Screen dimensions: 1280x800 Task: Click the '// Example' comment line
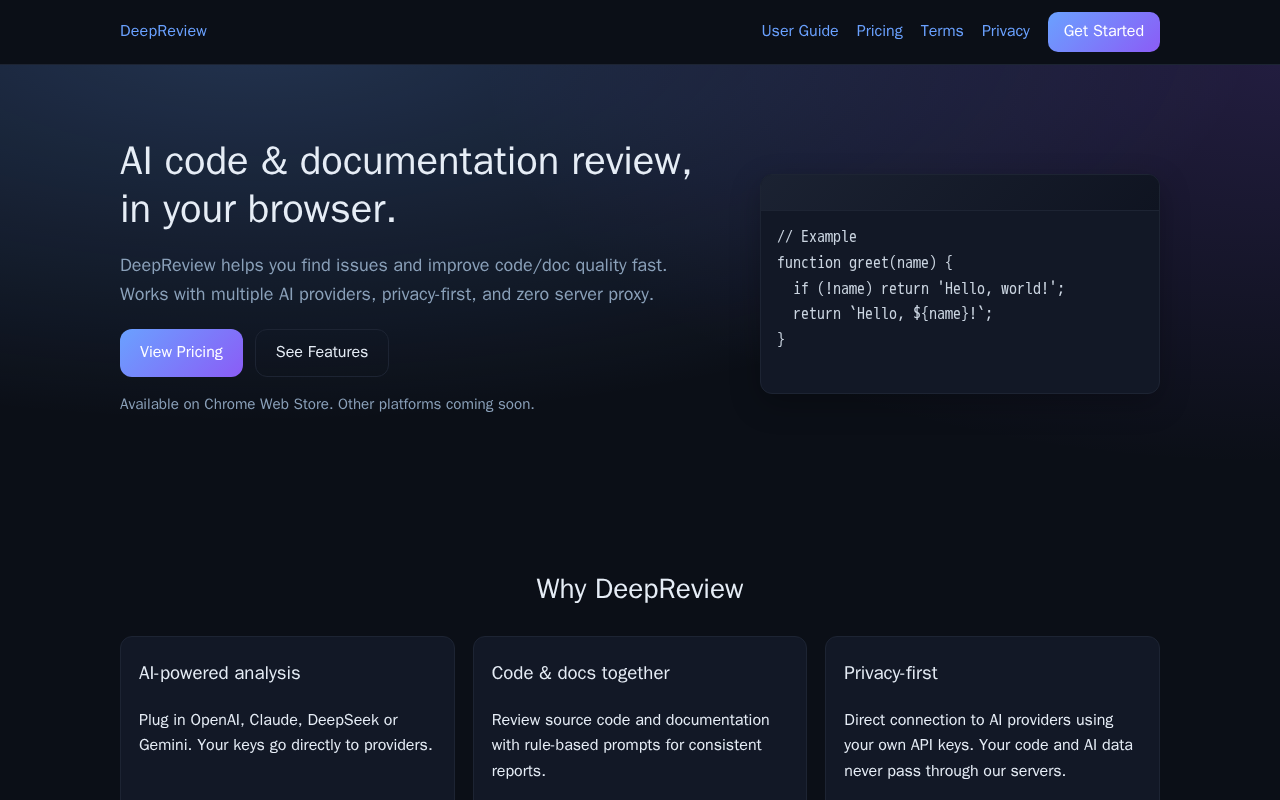coord(817,237)
